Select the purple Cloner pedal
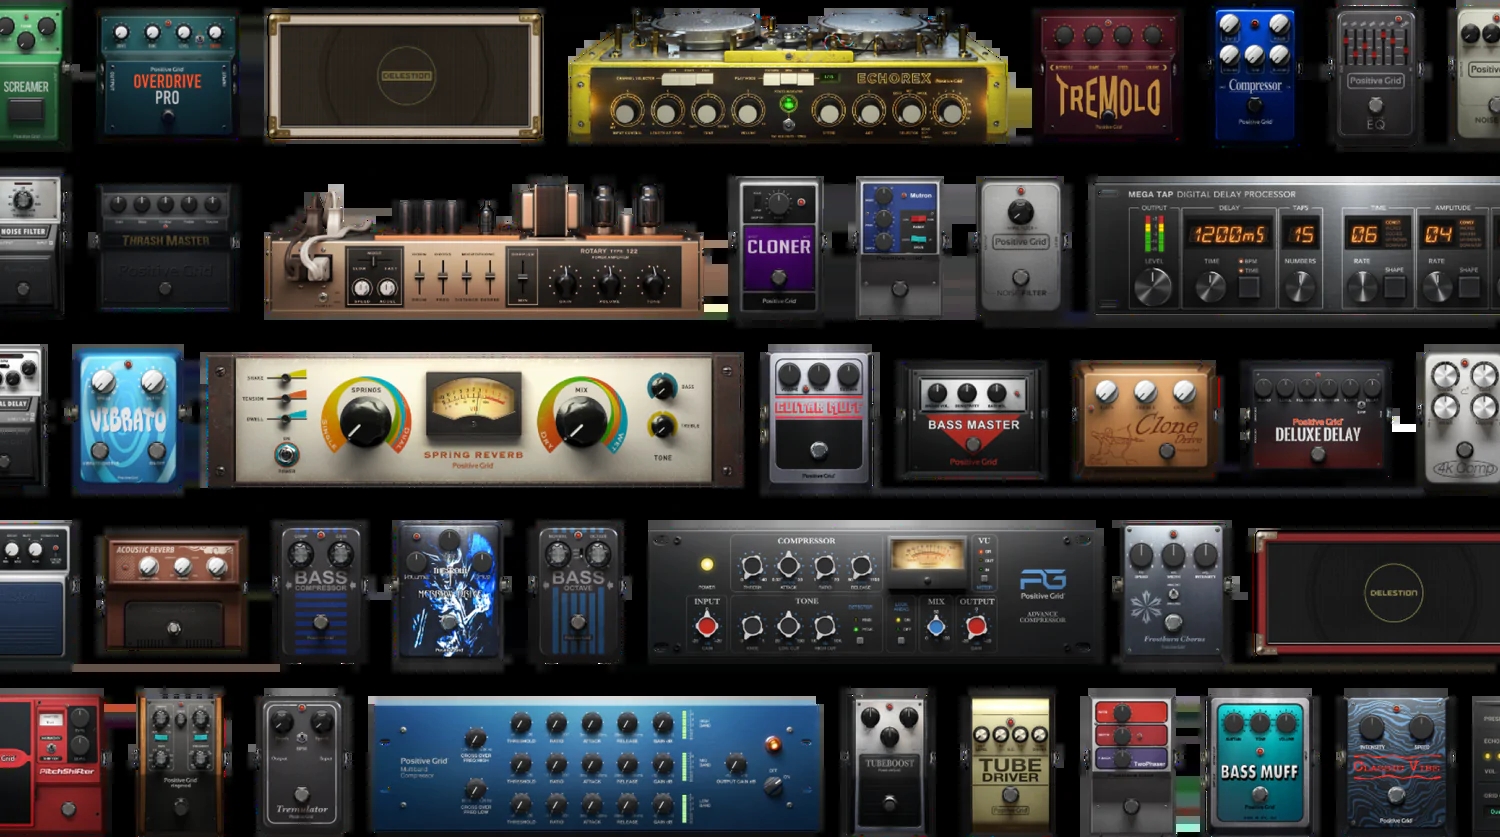This screenshot has width=1500, height=837. pos(777,246)
